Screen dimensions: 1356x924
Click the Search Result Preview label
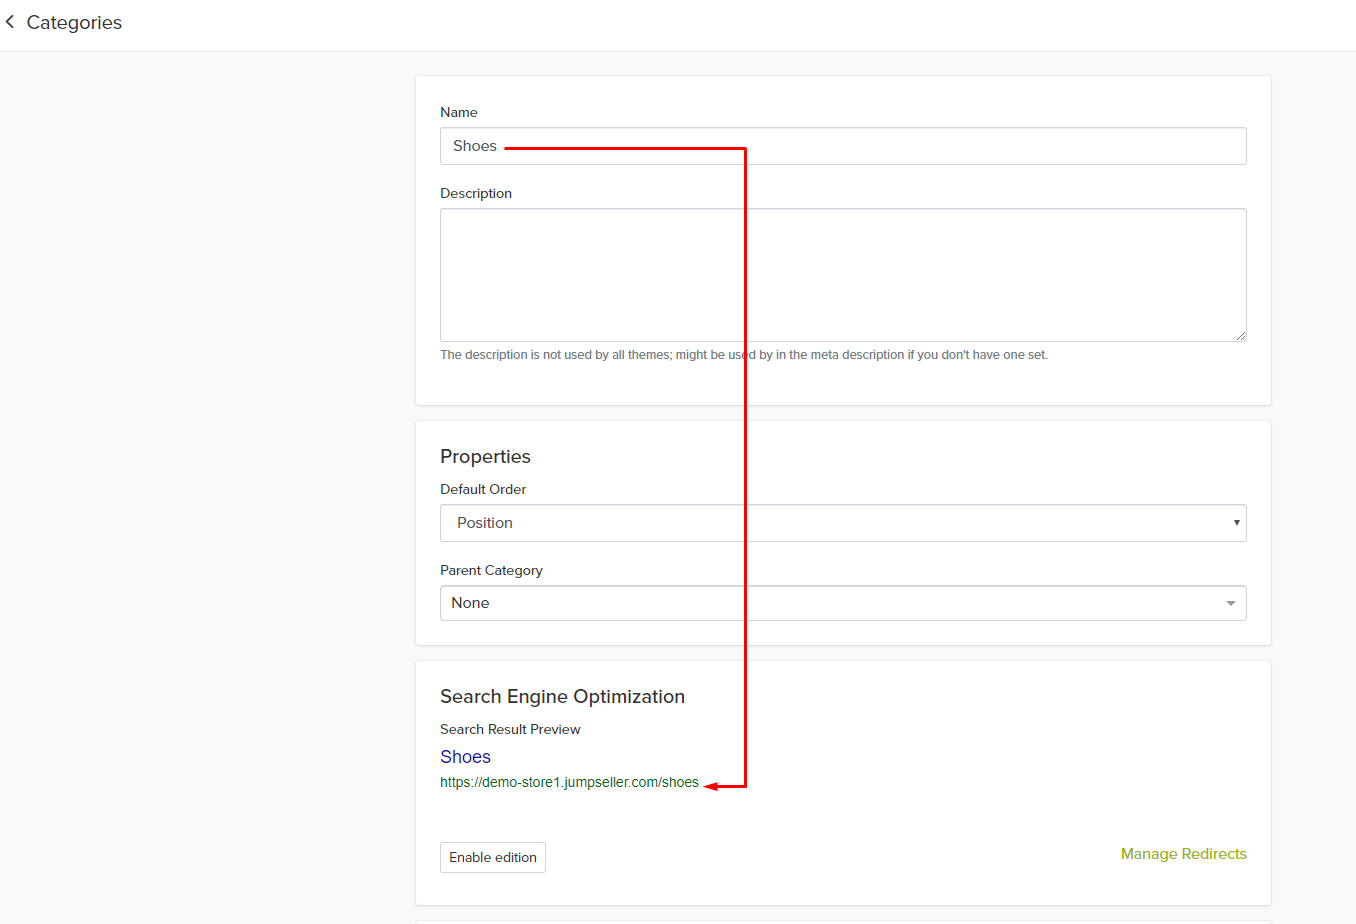510,729
